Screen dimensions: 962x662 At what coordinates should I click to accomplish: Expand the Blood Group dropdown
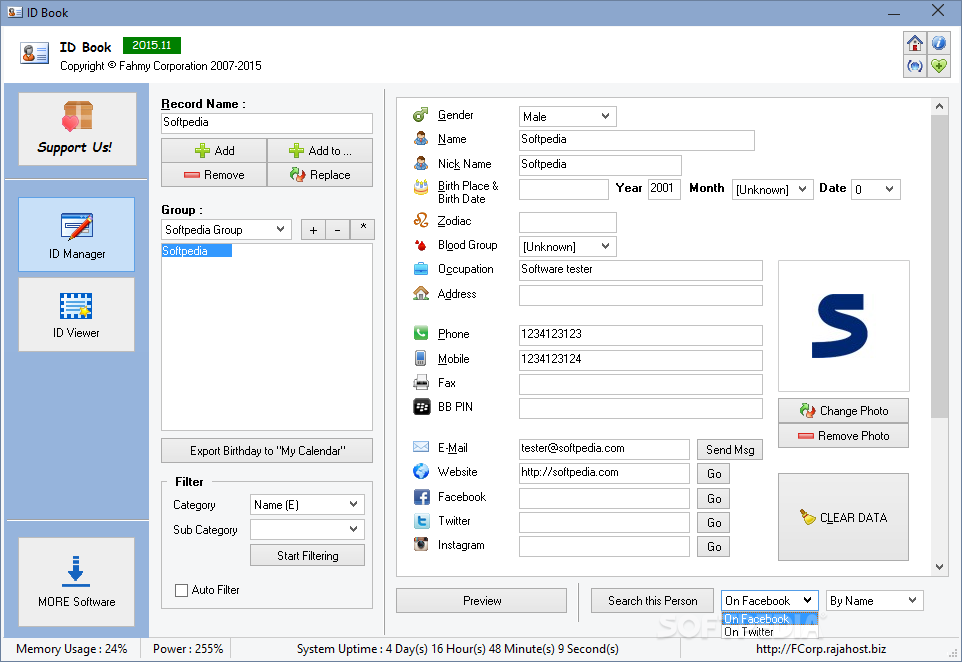coord(568,247)
